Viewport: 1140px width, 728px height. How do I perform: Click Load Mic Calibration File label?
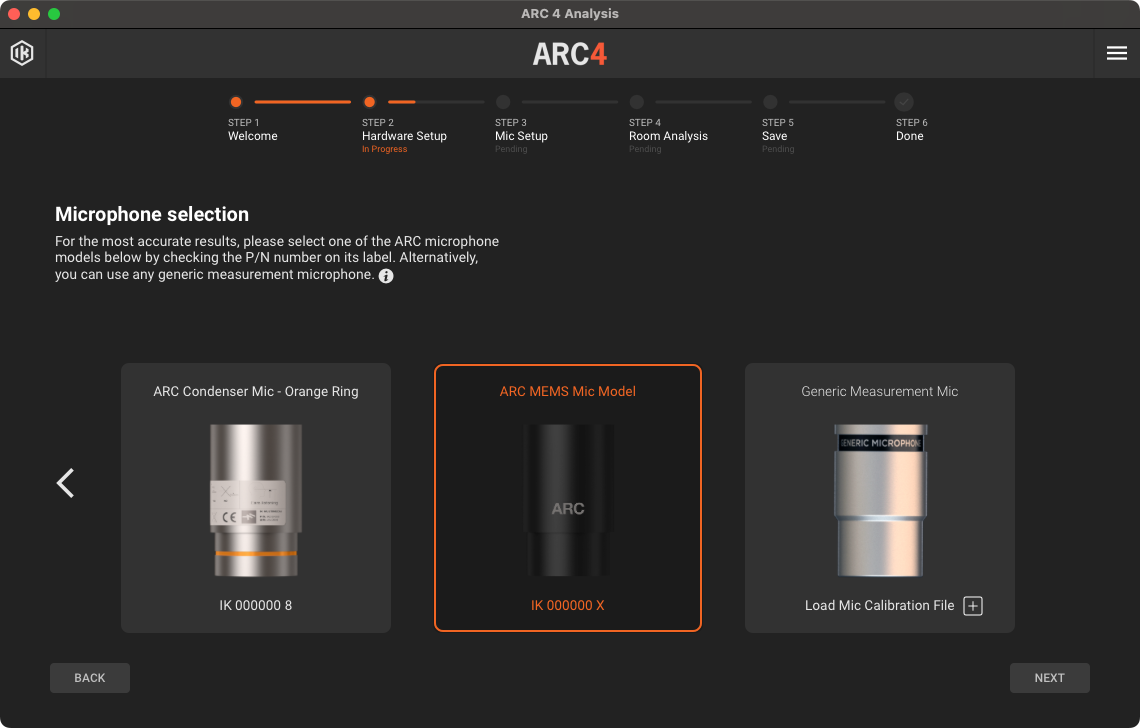tap(879, 606)
